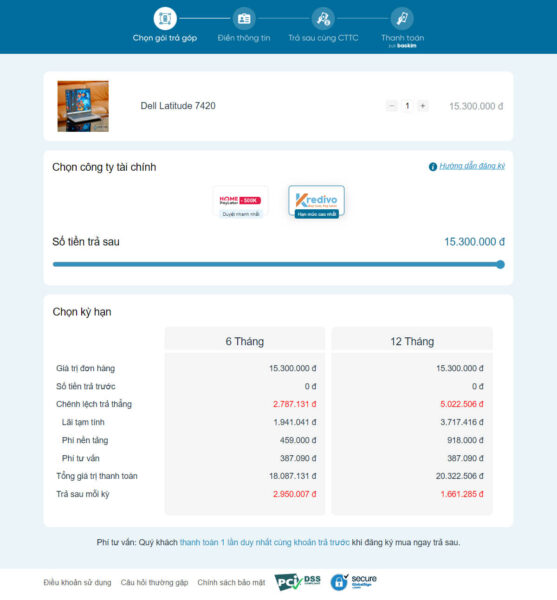Click the 'Tổng giá trị thanh toán' row label
The width and height of the screenshot is (557, 600).
click(x=97, y=476)
